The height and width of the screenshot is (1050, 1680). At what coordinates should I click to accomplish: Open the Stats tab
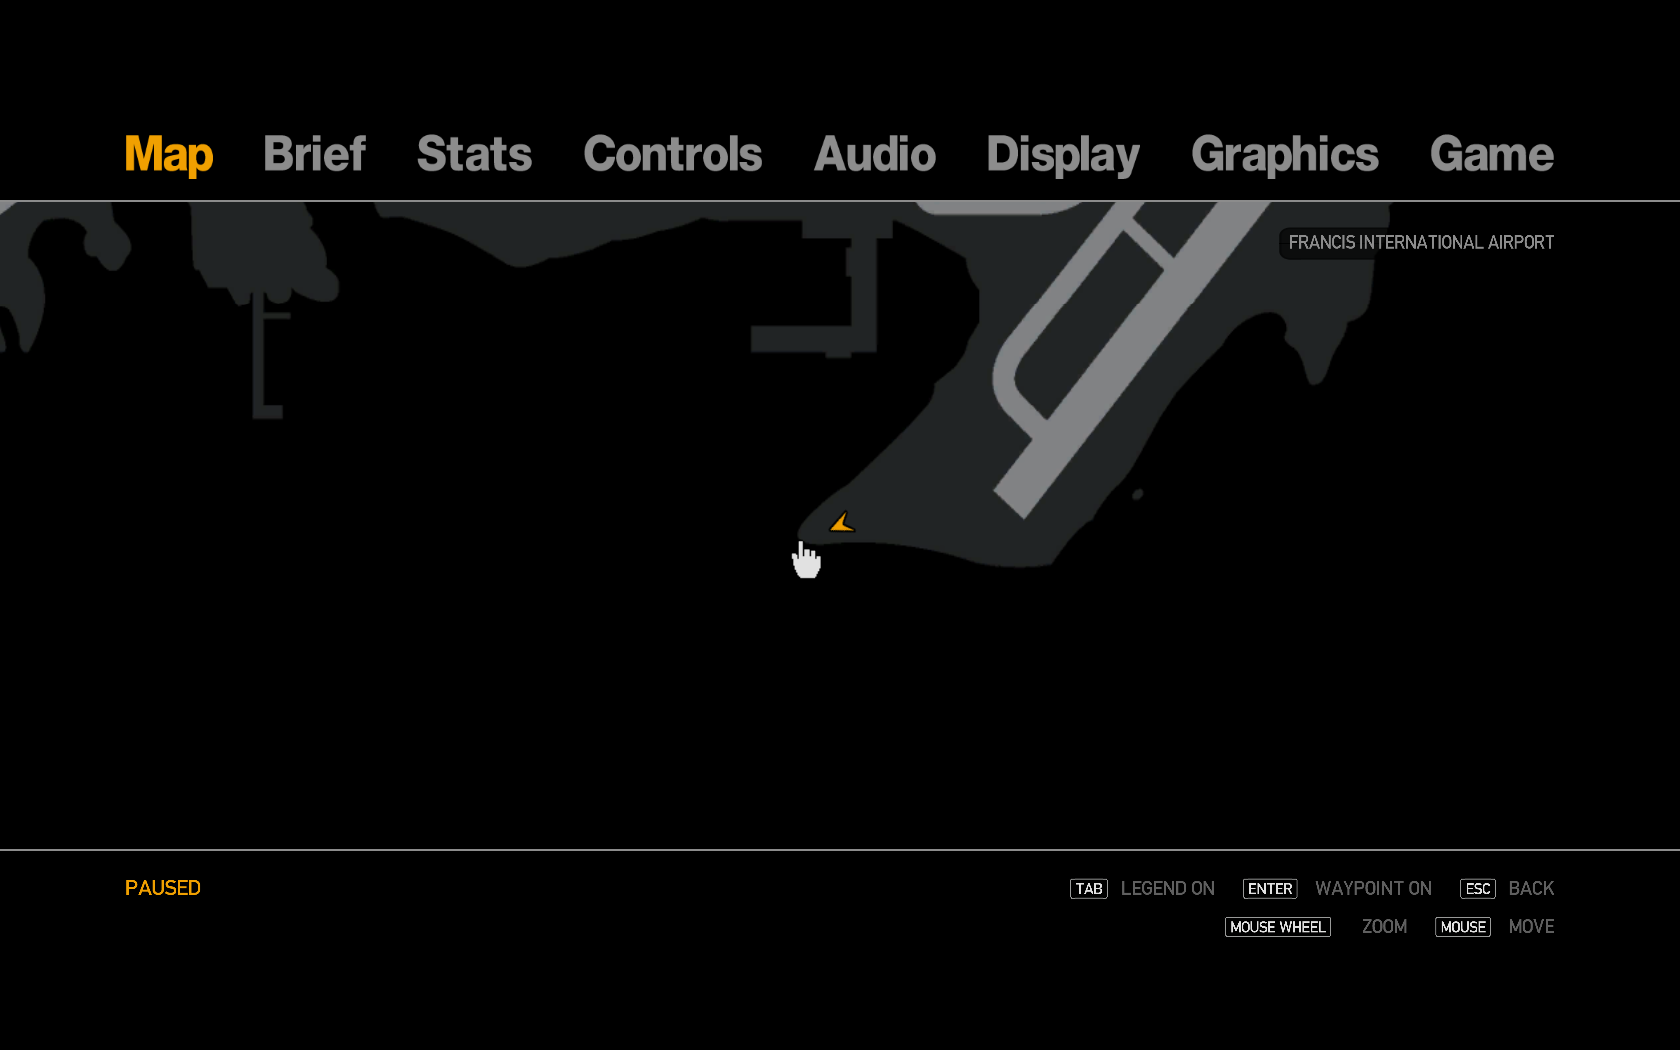[474, 154]
